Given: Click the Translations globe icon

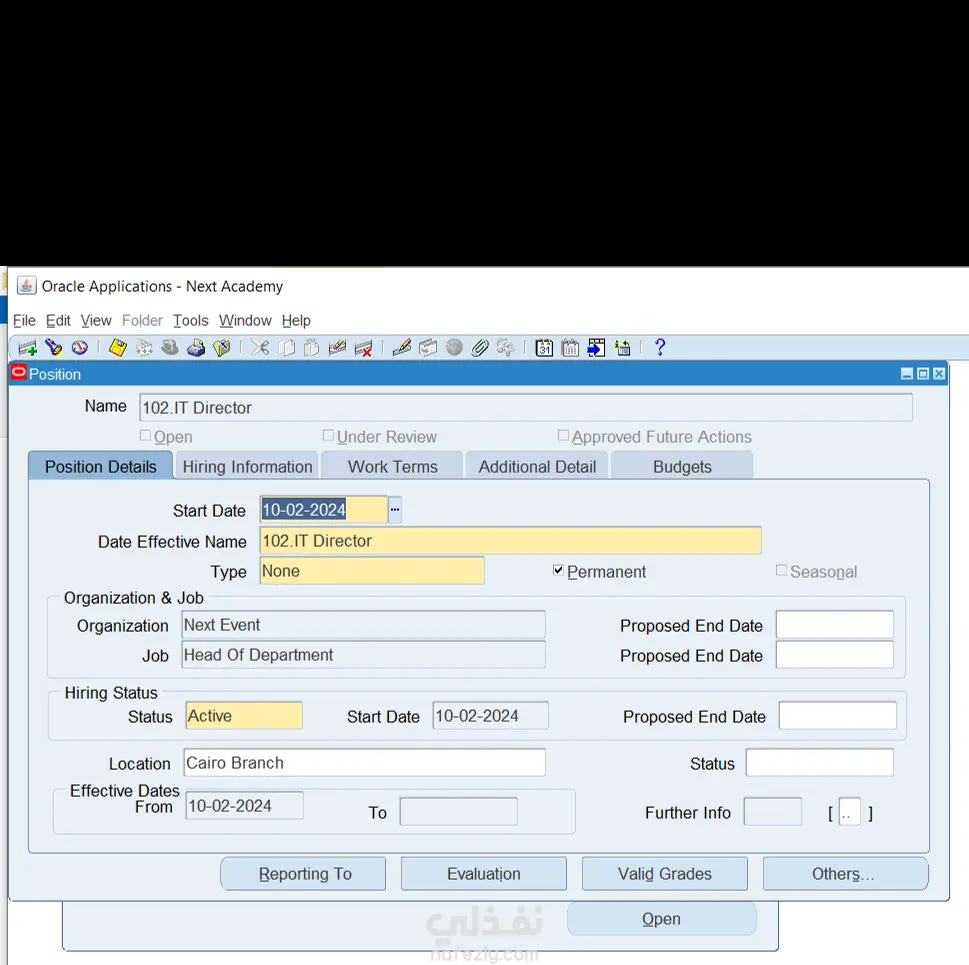Looking at the screenshot, I should [454, 348].
